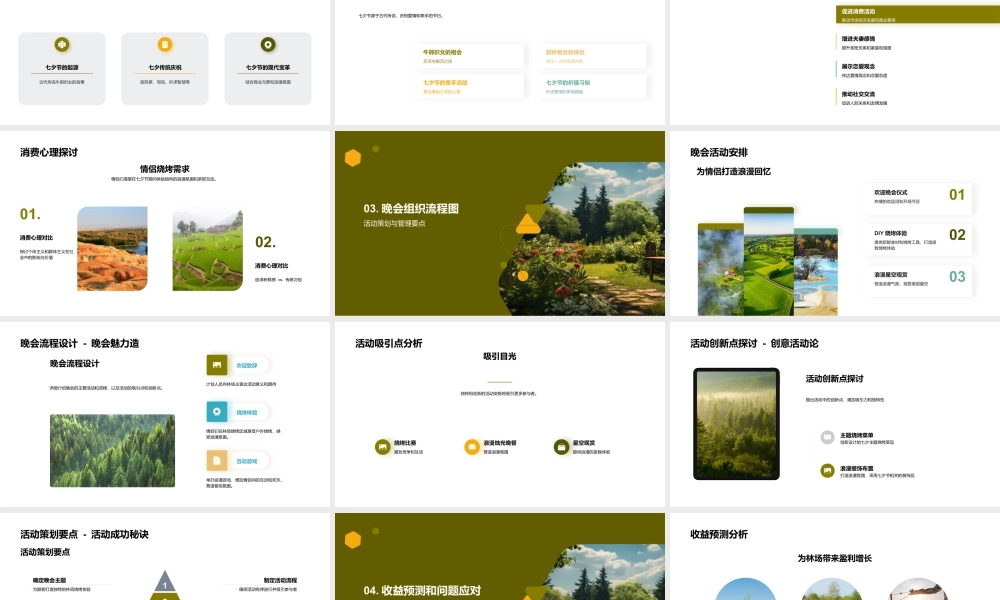
Task: Select the blue 烧烤体验 icon square
Action: (217, 412)
